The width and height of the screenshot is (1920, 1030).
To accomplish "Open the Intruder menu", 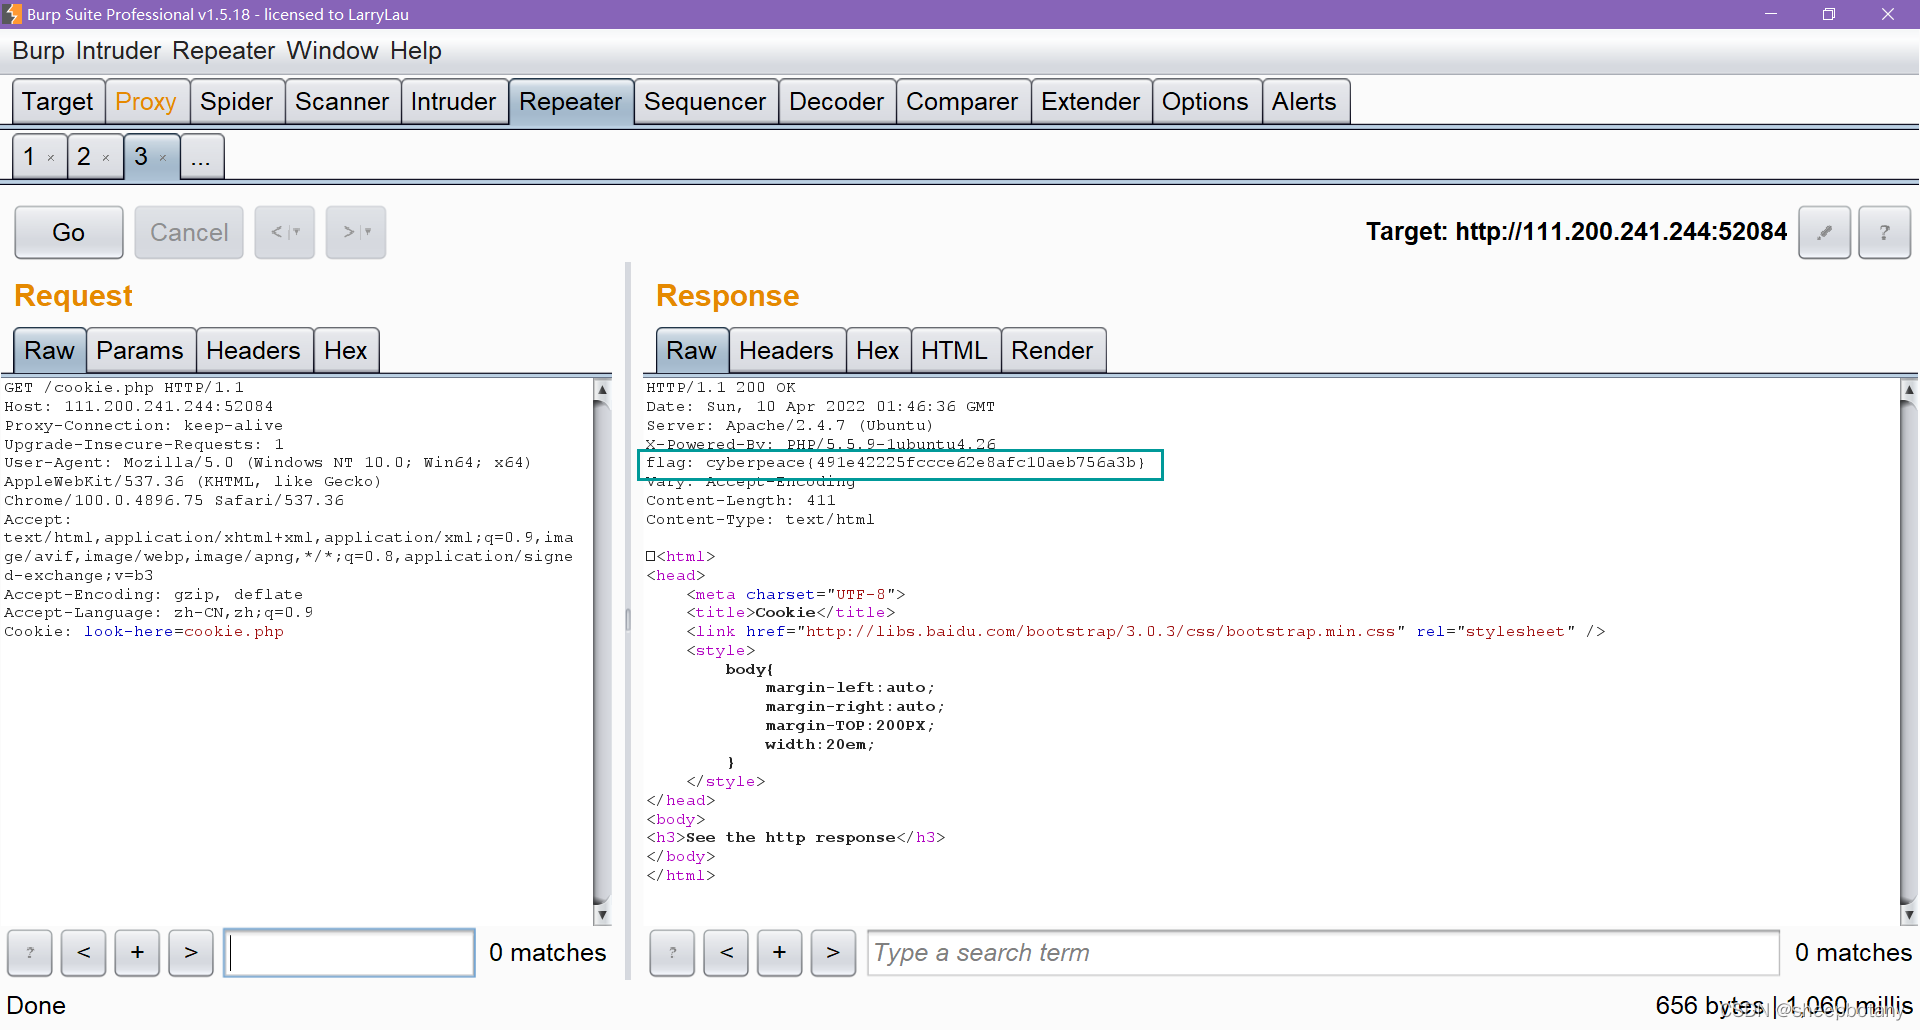I will pos(118,51).
